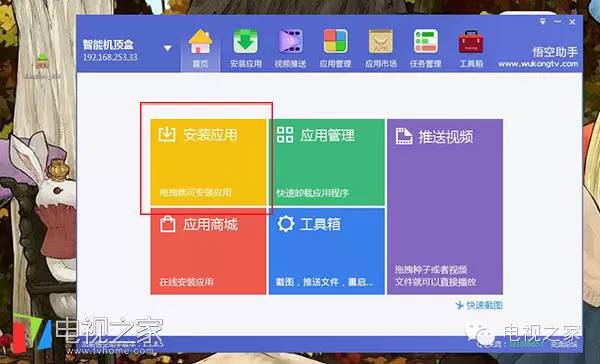Click the 悟空助手 brand title
The height and width of the screenshot is (364, 600).
pos(555,52)
